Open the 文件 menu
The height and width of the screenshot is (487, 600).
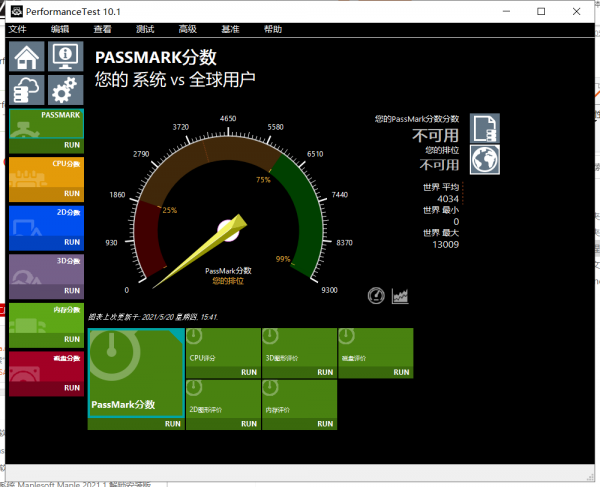17,29
